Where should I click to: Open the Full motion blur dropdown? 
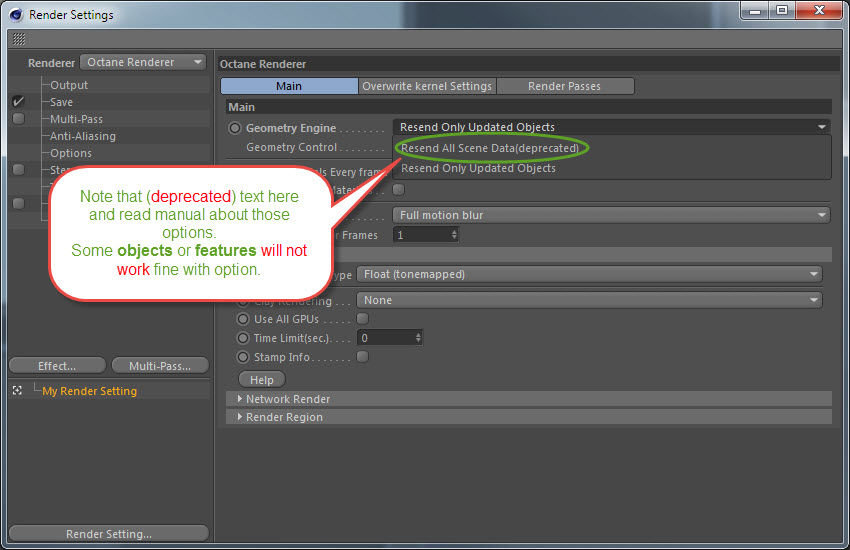point(611,215)
